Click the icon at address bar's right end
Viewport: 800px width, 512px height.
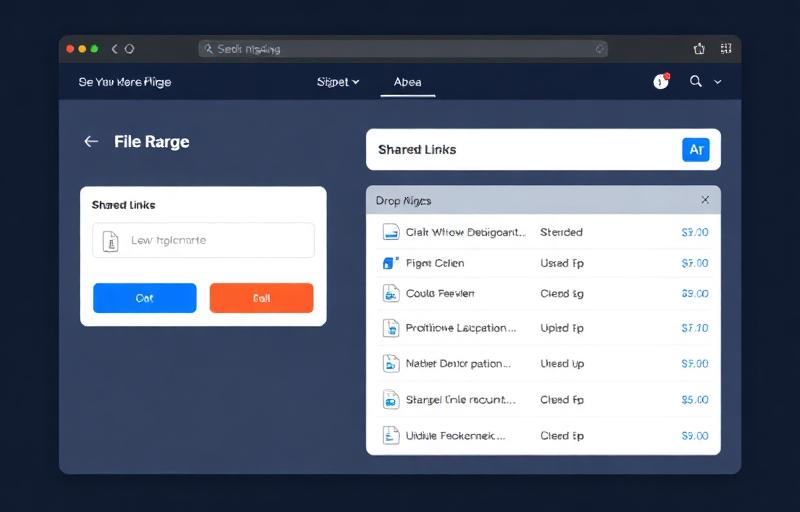click(600, 49)
